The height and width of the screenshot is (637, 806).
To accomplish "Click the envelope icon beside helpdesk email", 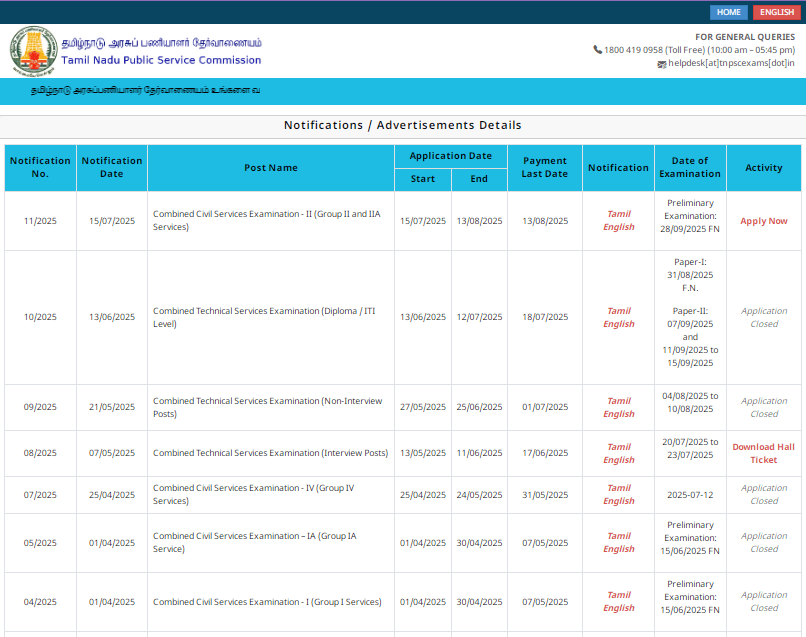I will coord(662,62).
